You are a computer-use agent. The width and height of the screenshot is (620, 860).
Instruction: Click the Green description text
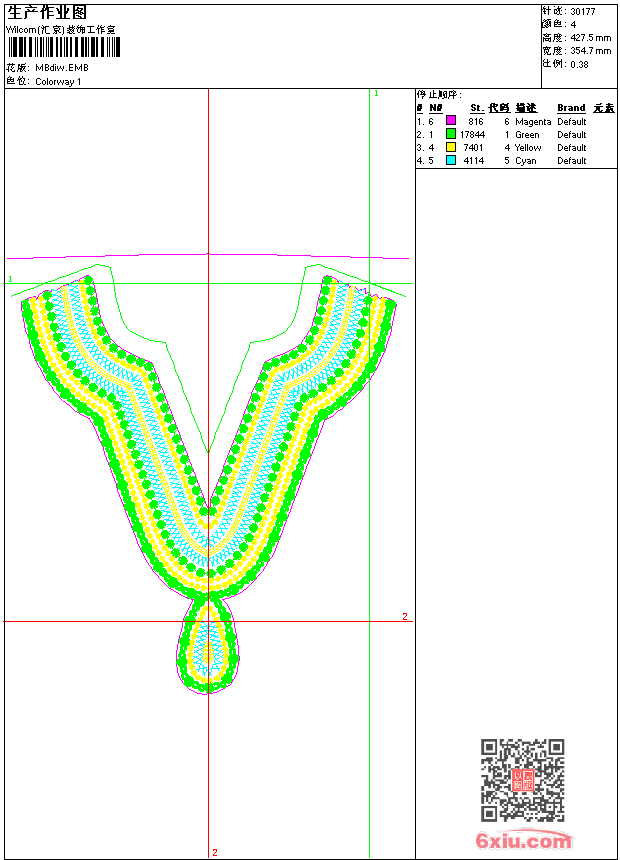[527, 134]
